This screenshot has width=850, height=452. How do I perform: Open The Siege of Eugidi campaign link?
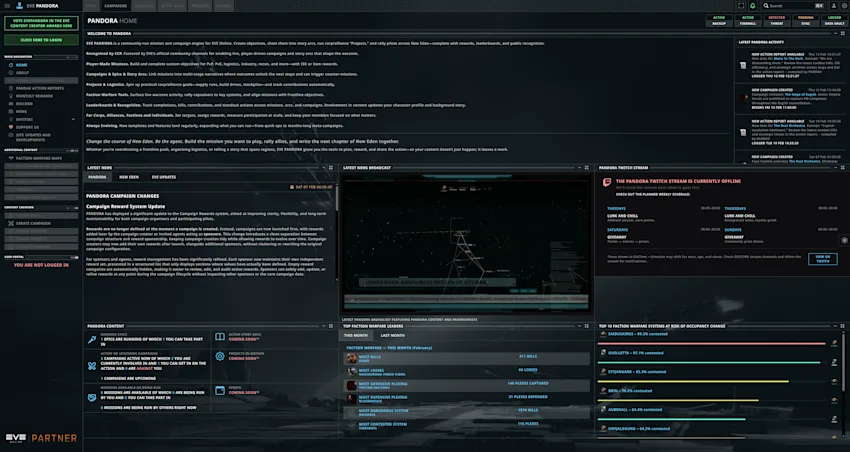pos(800,94)
